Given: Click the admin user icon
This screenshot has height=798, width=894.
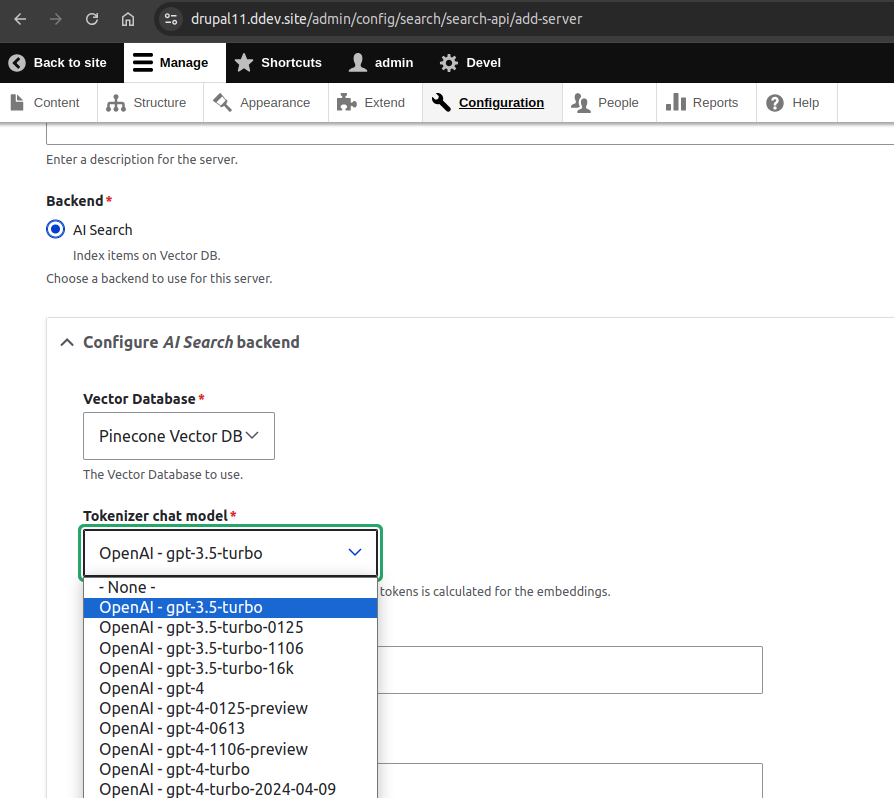Looking at the screenshot, I should tap(356, 62).
